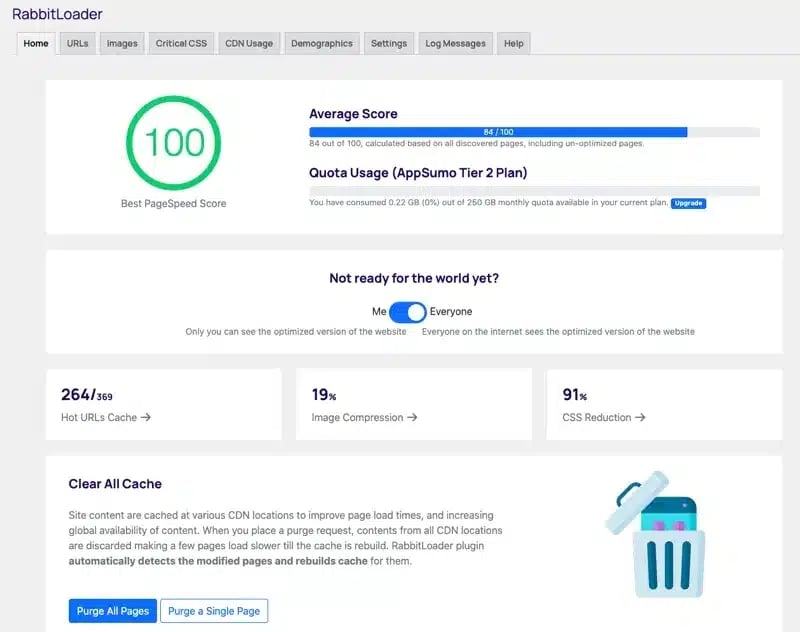800x632 pixels.
Task: Open the Hot URLs Cache link
Action: (106, 417)
